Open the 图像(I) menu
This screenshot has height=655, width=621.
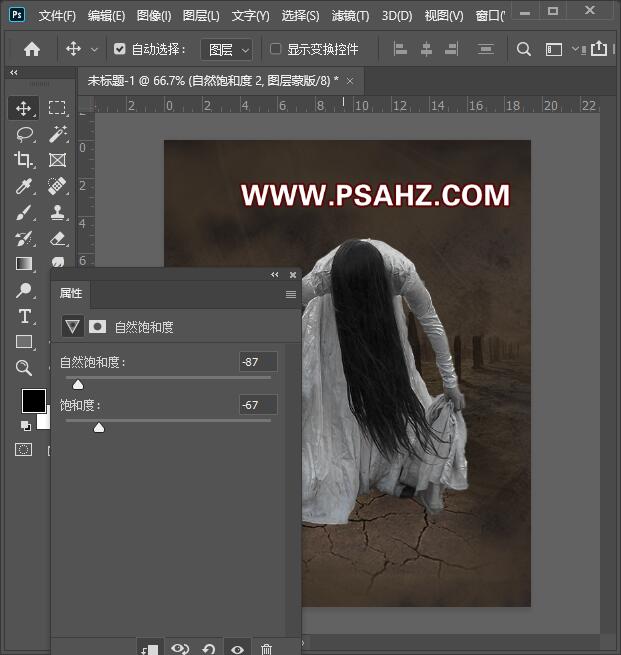pos(154,16)
